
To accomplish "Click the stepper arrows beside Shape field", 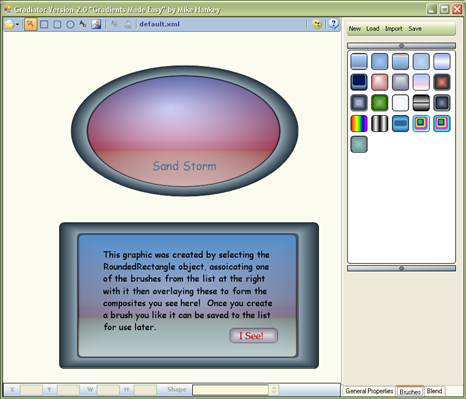I will click(x=274, y=390).
